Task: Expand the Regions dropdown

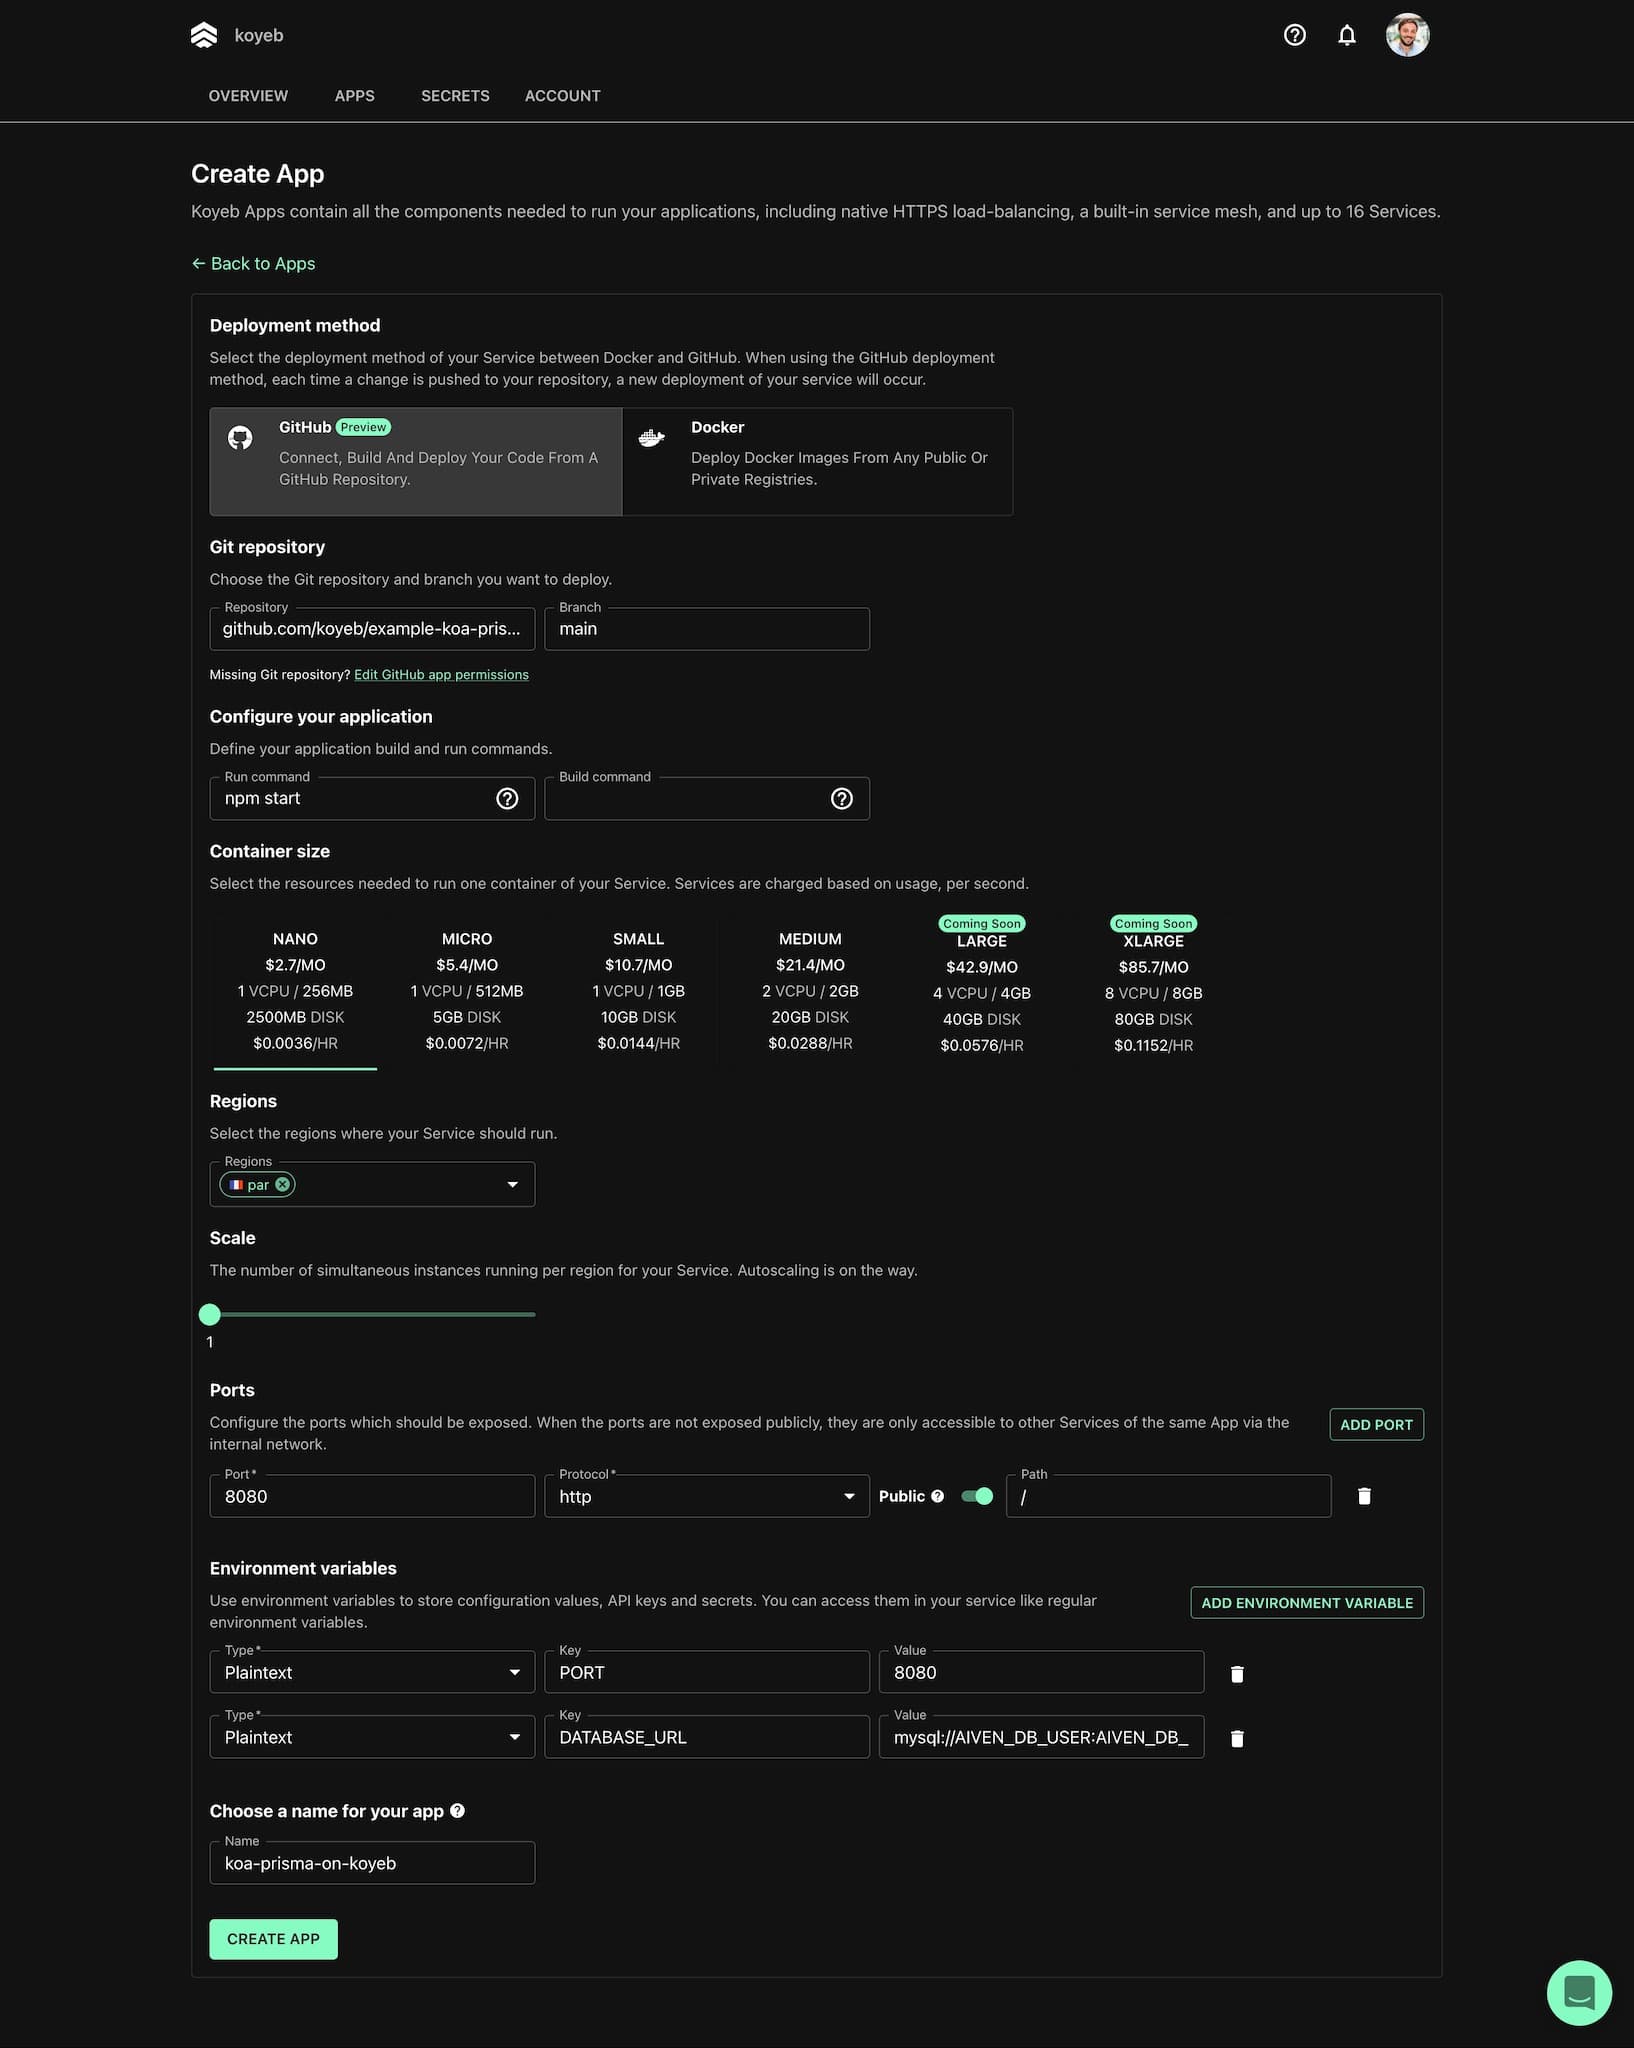Action: point(512,1185)
